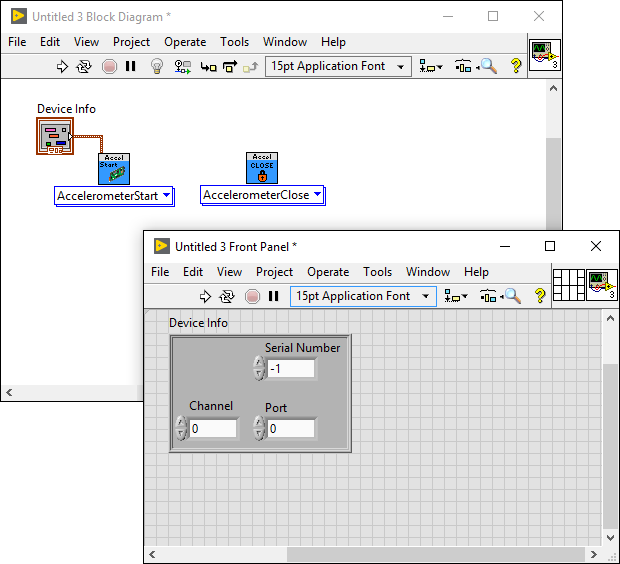Open View menu in Block Diagram window
Image resolution: width=620 pixels, height=564 pixels.
(86, 42)
